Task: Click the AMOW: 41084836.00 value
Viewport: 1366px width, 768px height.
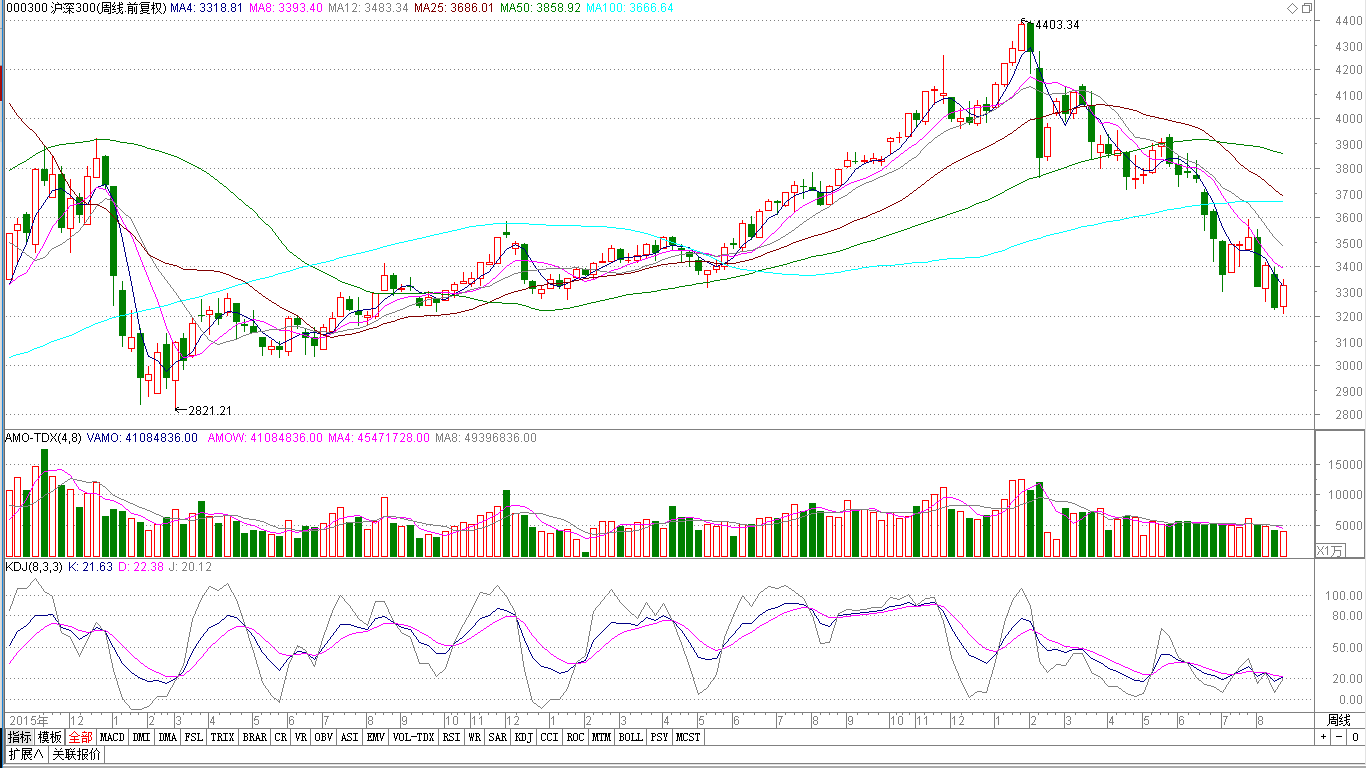Action: click(265, 438)
